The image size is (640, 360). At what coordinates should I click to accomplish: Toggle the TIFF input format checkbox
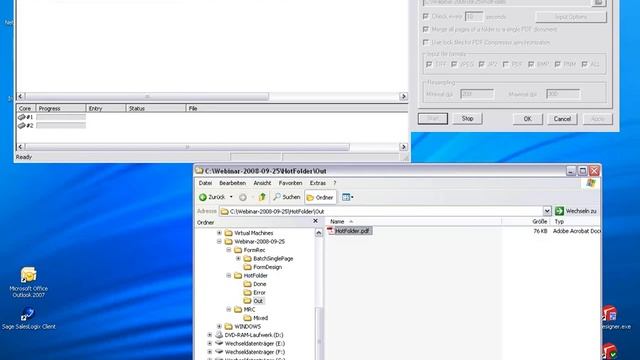[429, 64]
